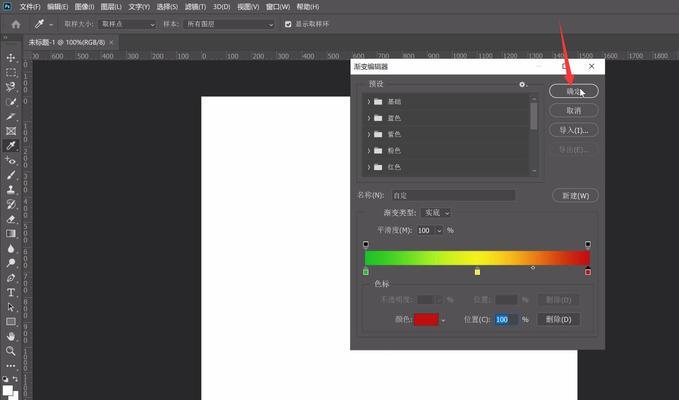Click the 位置(C) field showing 100
679x400 pixels.
[x=506, y=319]
